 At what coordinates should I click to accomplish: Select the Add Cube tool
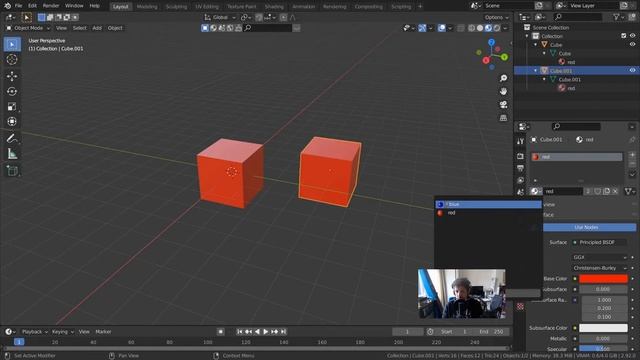(12, 171)
